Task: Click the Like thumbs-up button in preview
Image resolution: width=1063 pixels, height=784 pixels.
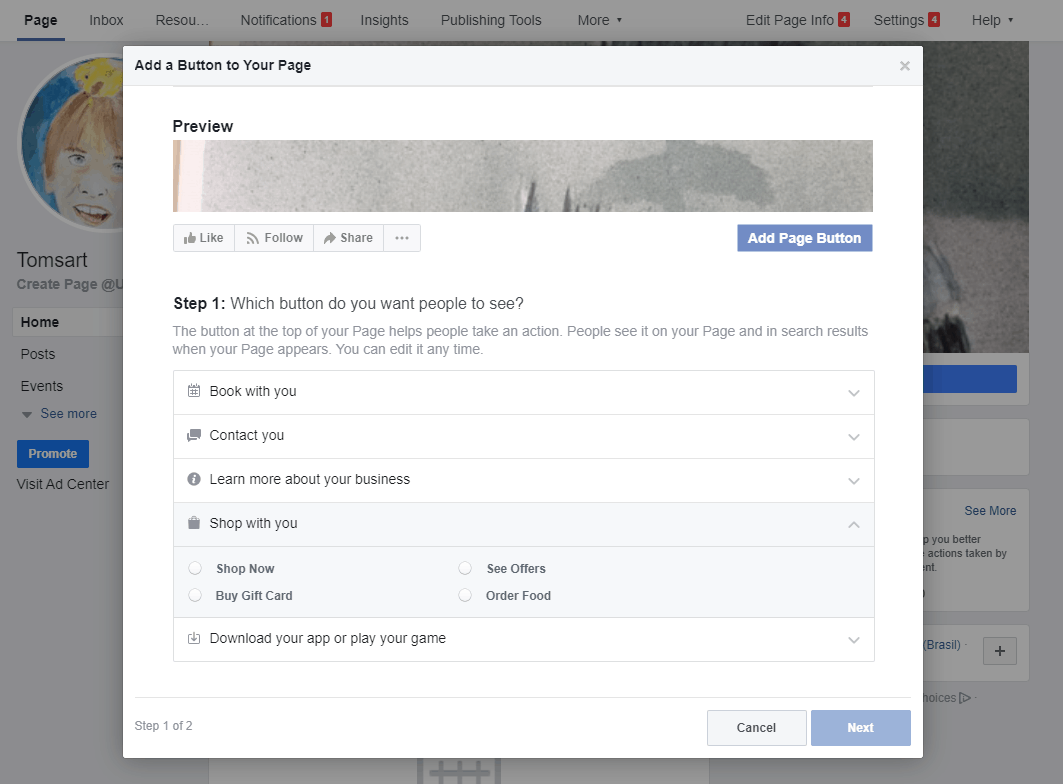Action: 203,238
